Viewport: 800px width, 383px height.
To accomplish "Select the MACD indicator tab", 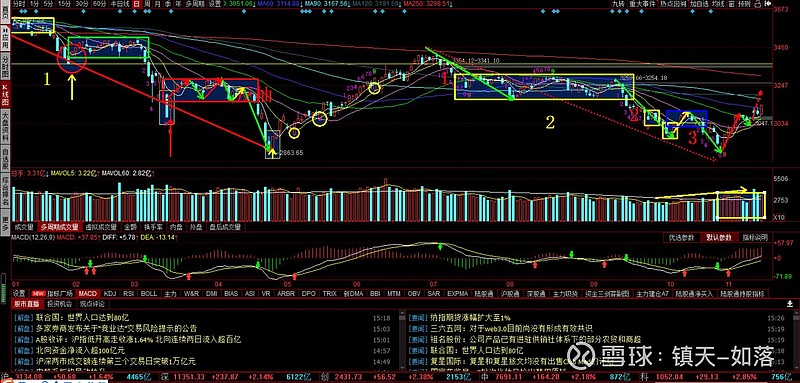I will tap(87, 293).
